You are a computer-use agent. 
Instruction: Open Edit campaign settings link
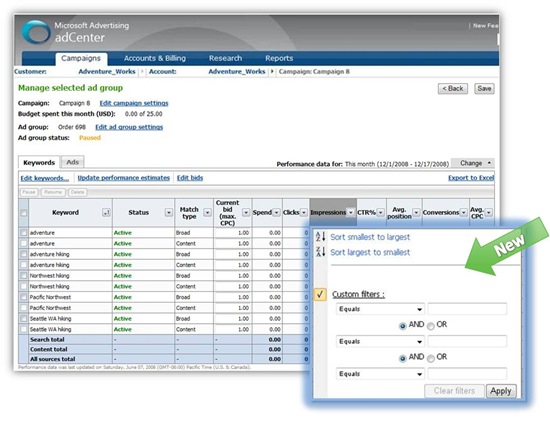point(134,103)
